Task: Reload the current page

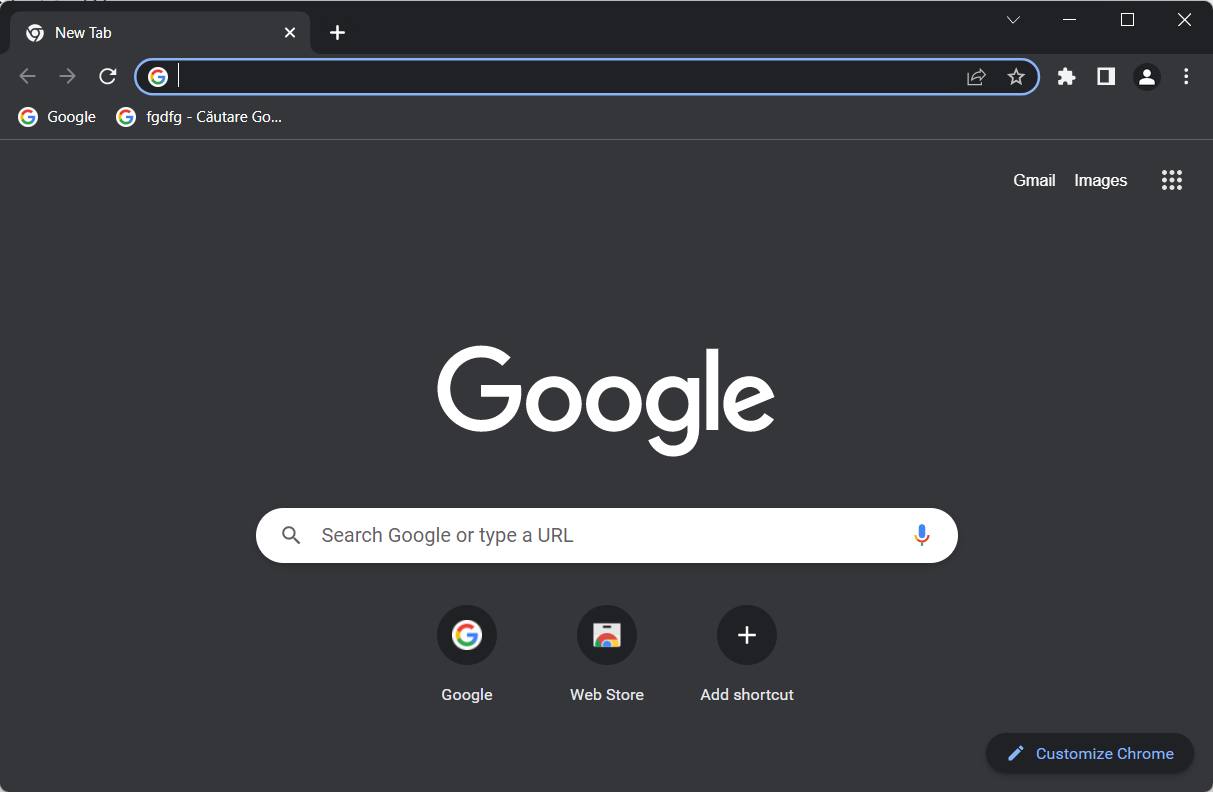Action: (x=108, y=76)
